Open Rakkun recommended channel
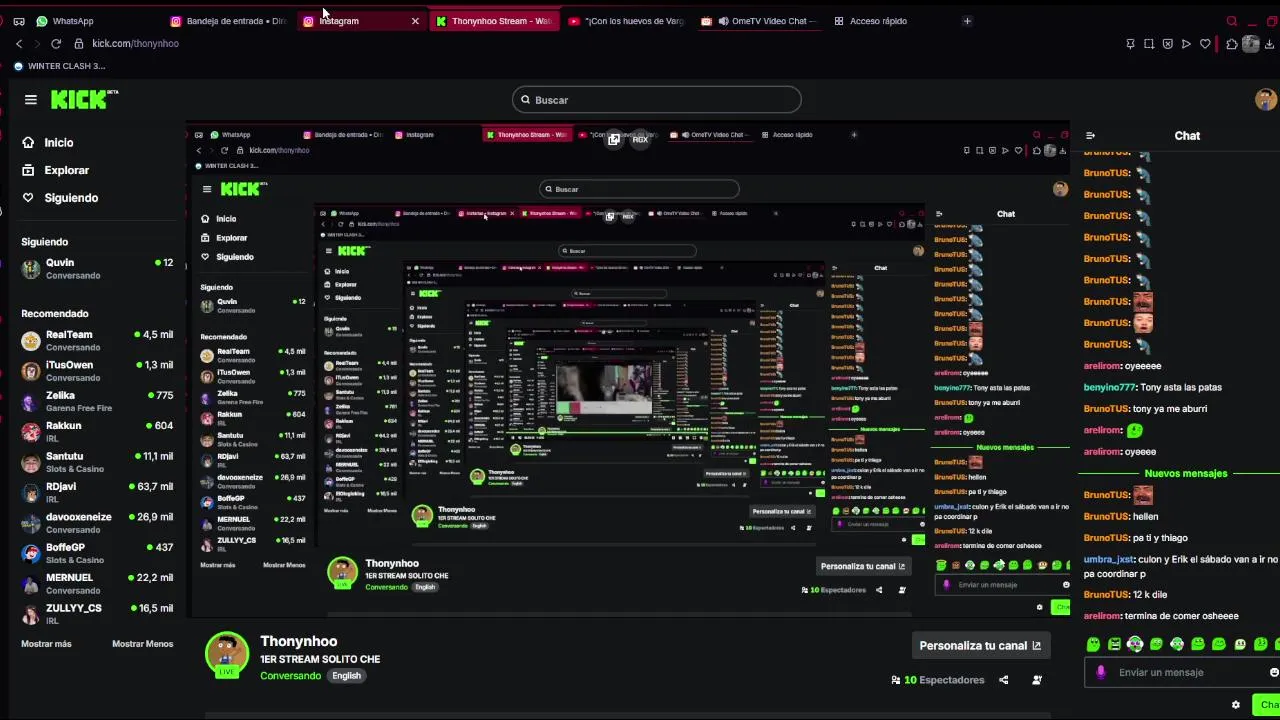This screenshot has height=720, width=1280. (x=98, y=431)
